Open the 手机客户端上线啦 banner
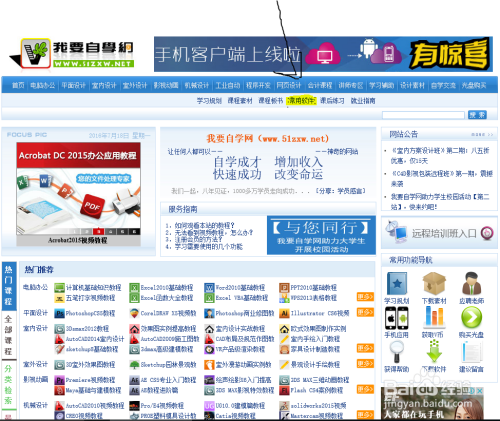Viewport: 500px width, 421px height. point(323,54)
